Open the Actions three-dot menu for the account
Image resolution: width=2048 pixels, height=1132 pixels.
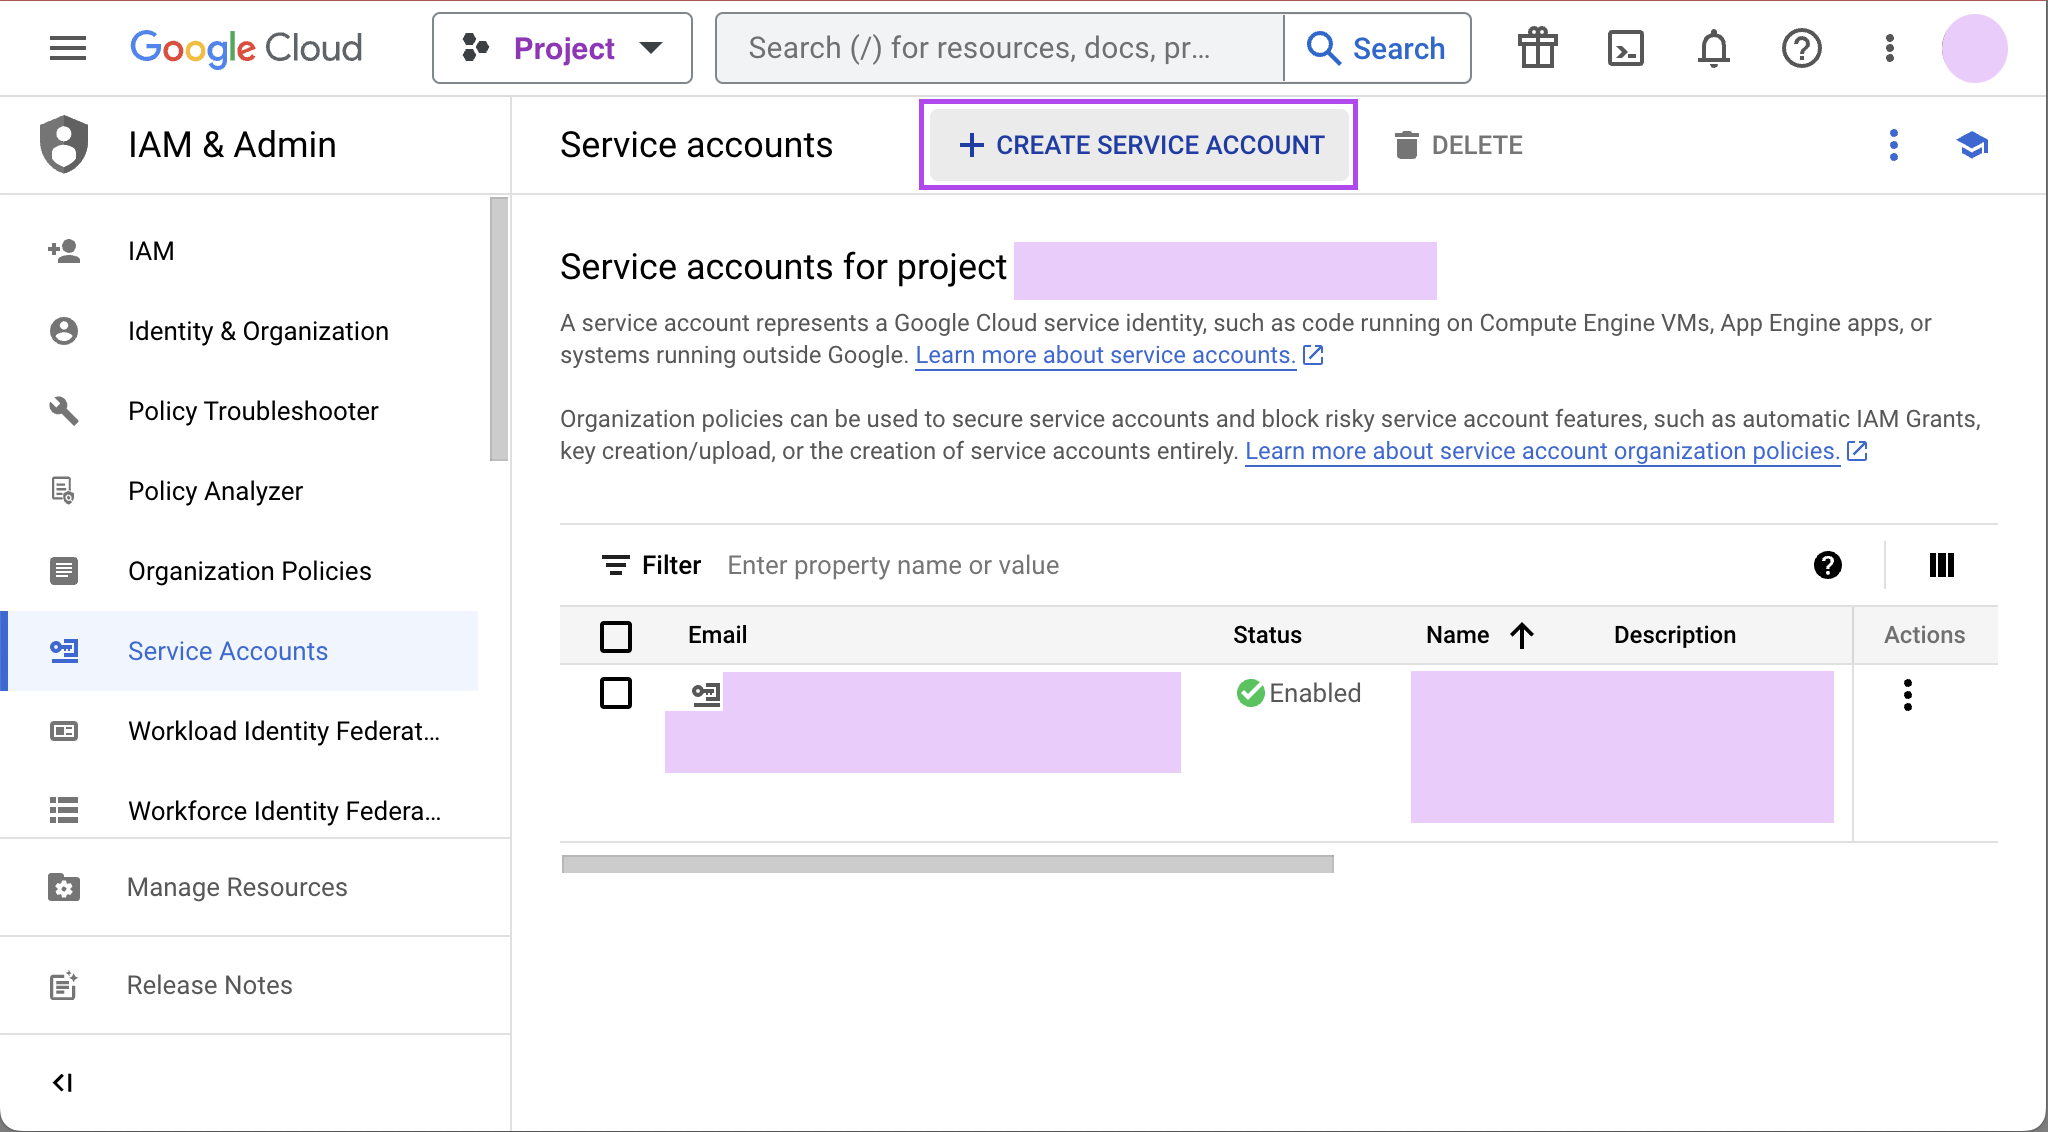click(1908, 695)
